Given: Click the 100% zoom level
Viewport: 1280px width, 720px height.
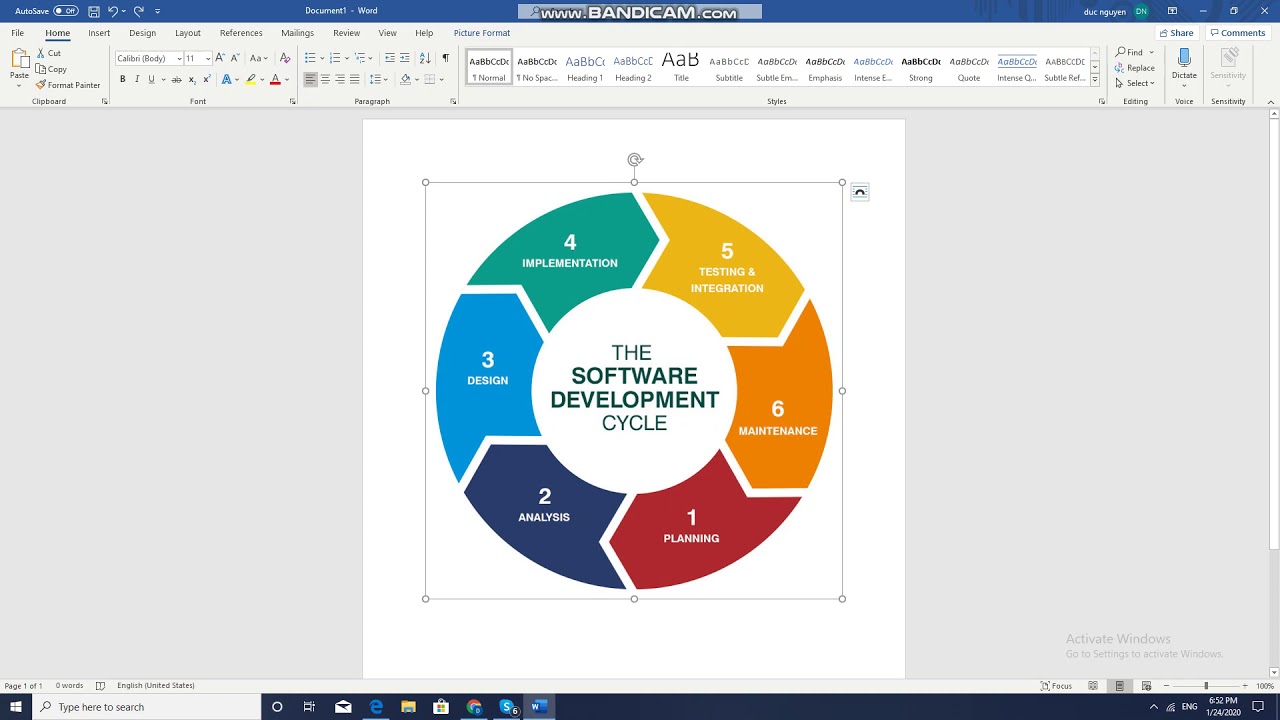Looking at the screenshot, I should point(1265,686).
